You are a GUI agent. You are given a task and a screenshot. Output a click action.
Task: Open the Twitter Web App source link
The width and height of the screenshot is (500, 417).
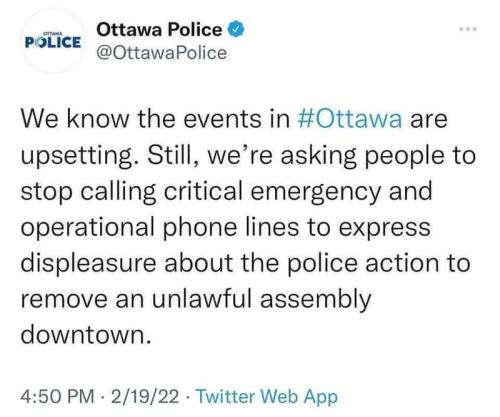(267, 397)
